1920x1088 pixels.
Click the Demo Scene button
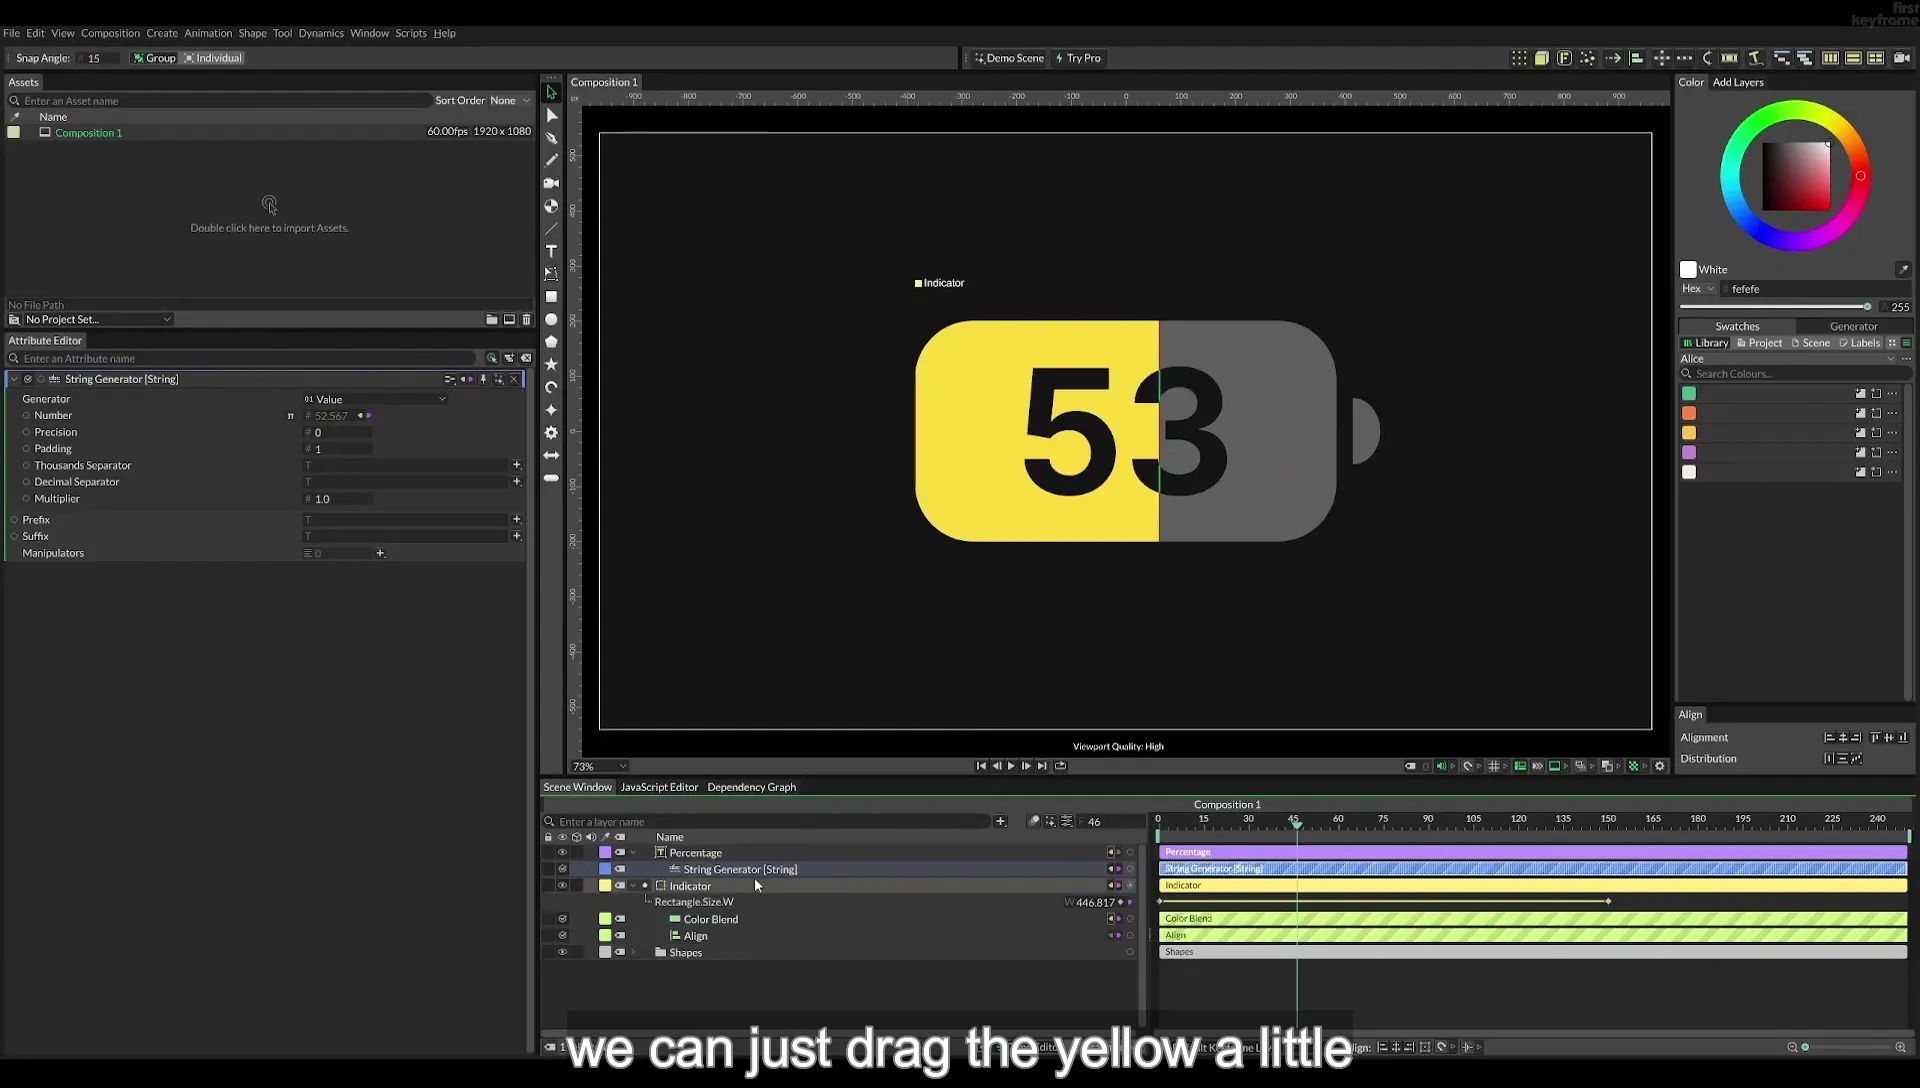pyautogui.click(x=1009, y=58)
